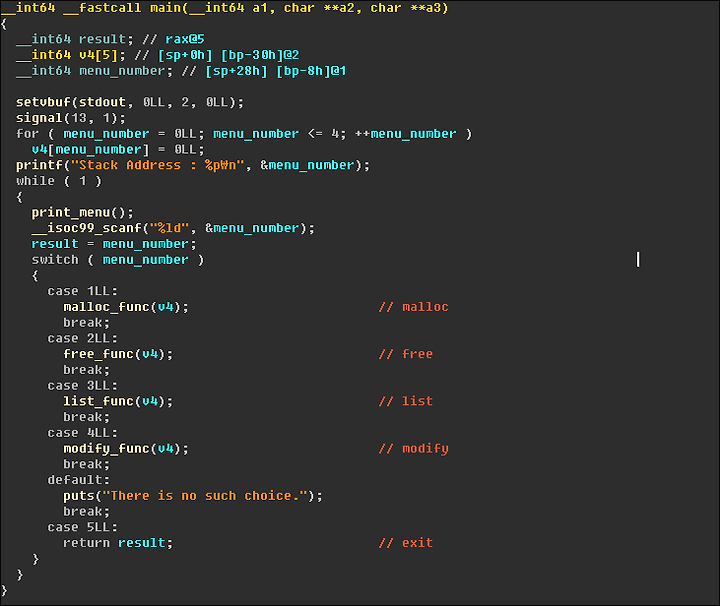Click the switch keyword
The height and width of the screenshot is (606, 720).
point(55,260)
